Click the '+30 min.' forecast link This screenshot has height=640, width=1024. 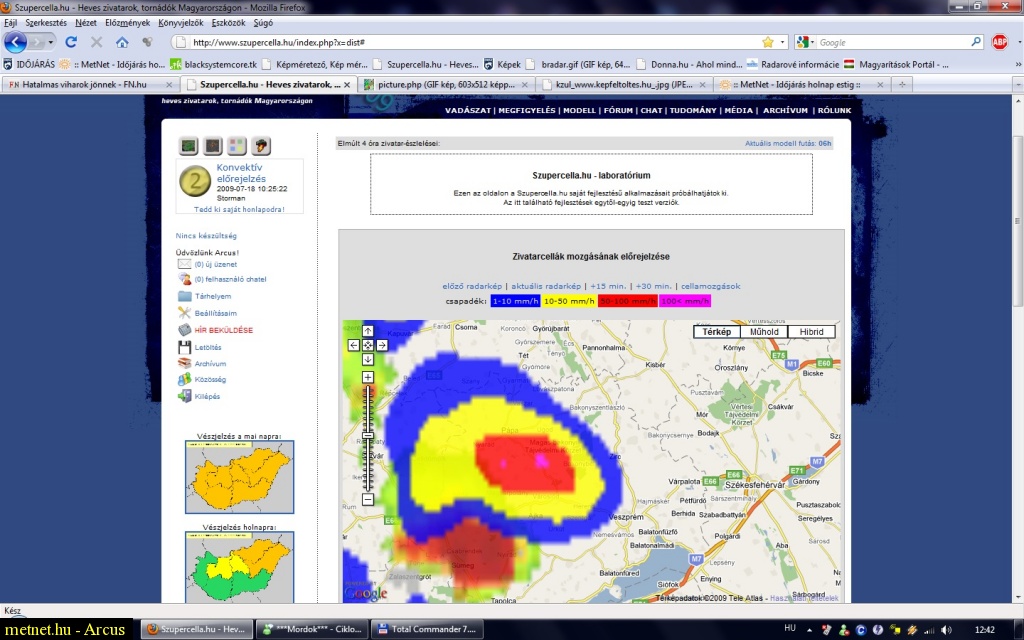coord(654,286)
